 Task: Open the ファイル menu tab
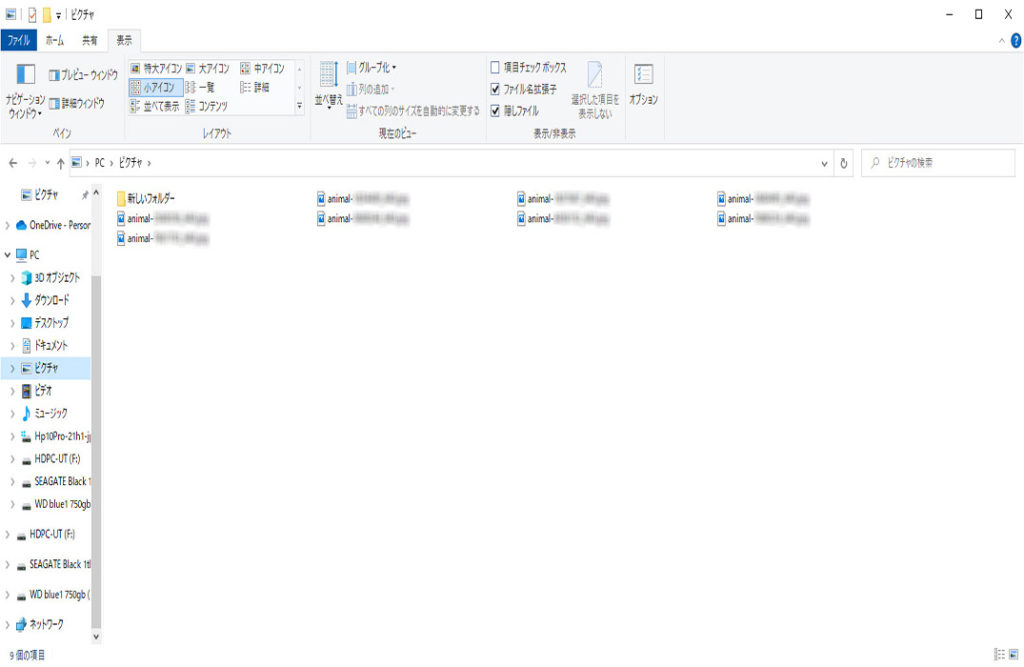coord(18,41)
